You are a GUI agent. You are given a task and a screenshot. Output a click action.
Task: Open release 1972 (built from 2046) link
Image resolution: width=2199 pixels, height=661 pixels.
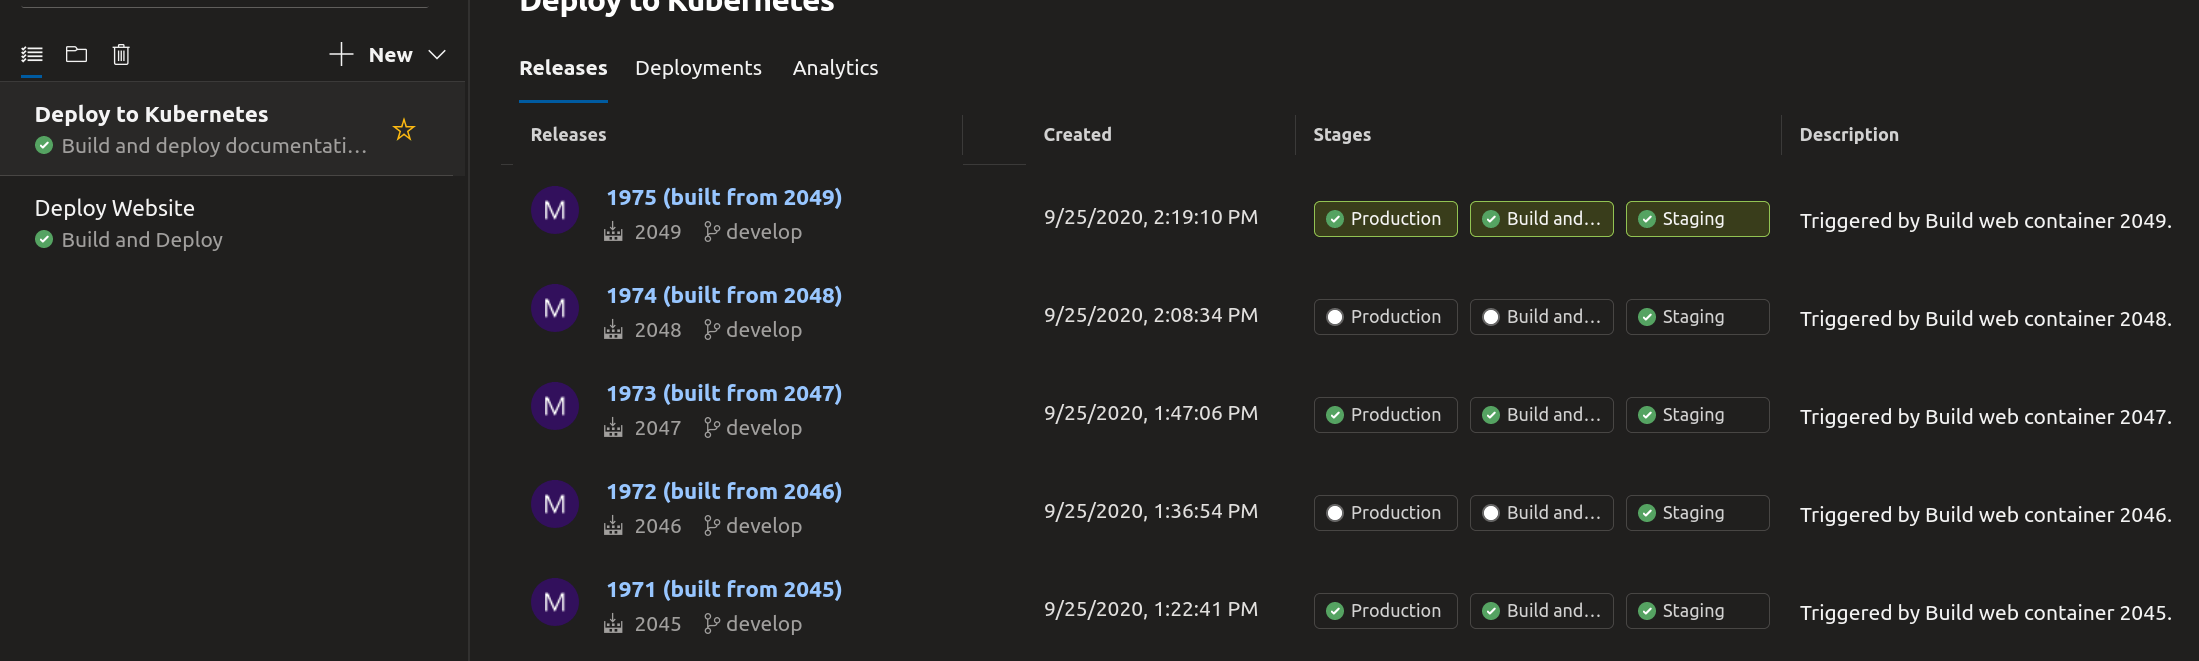724,491
